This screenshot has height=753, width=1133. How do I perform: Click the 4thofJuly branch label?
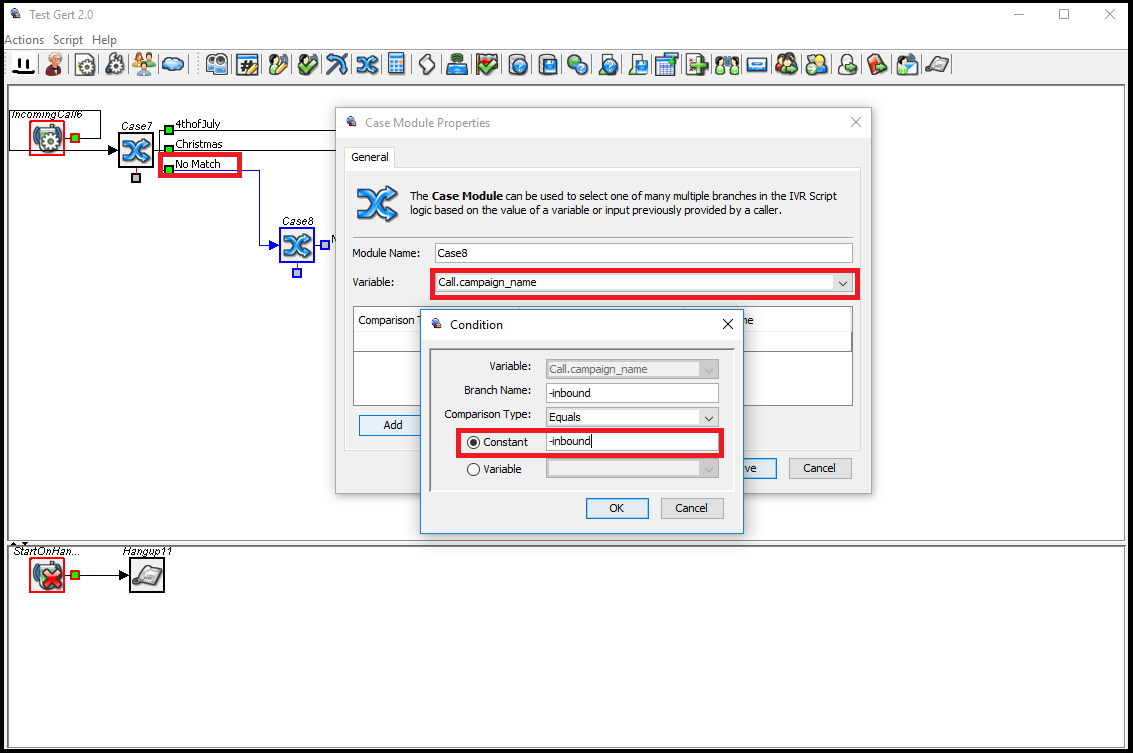(197, 124)
